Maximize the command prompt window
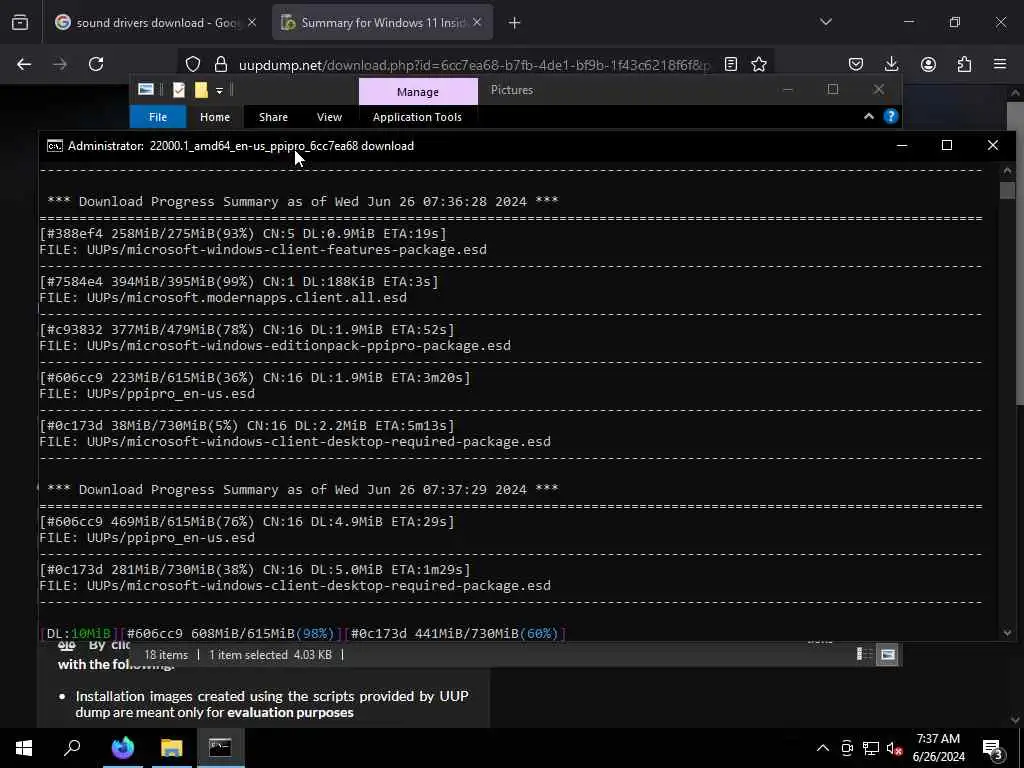 click(946, 145)
